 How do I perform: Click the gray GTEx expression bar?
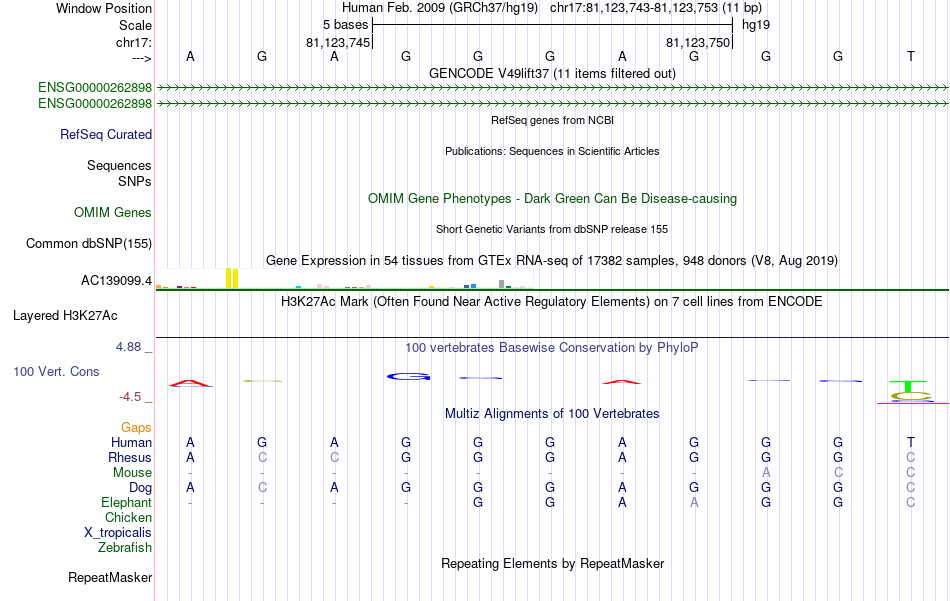[x=501, y=284]
